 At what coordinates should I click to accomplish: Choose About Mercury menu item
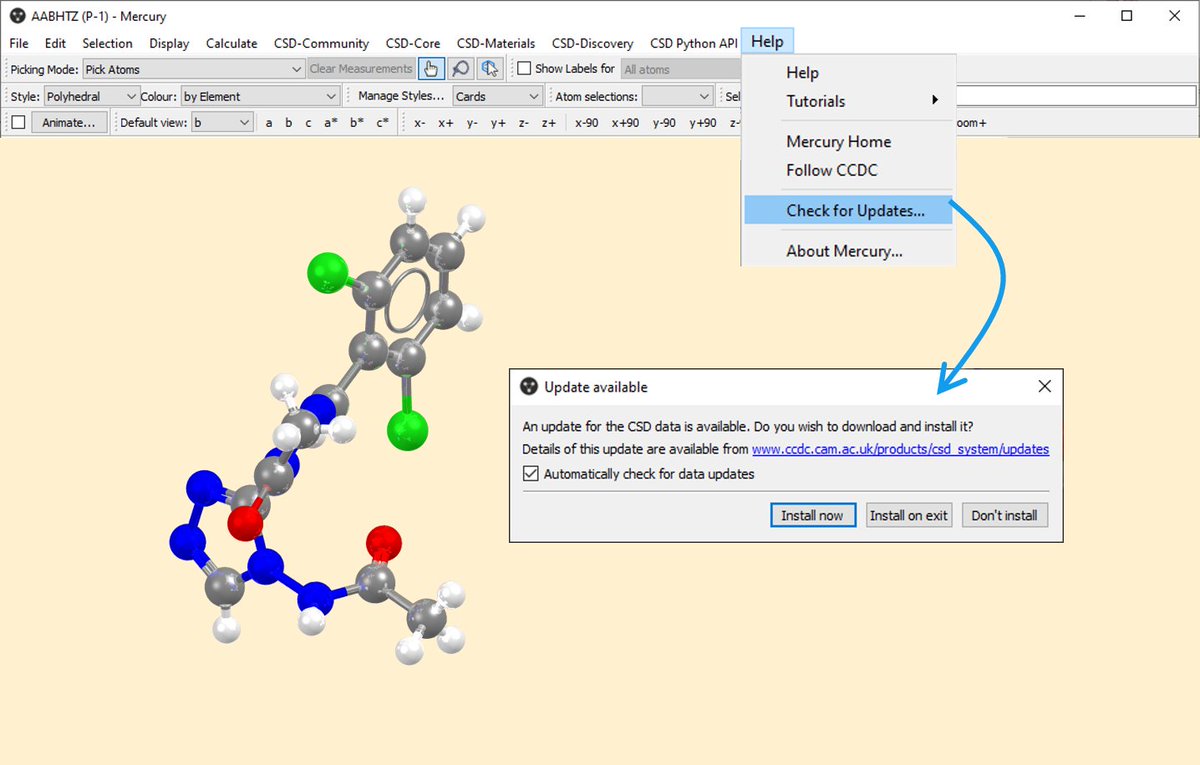(848, 251)
